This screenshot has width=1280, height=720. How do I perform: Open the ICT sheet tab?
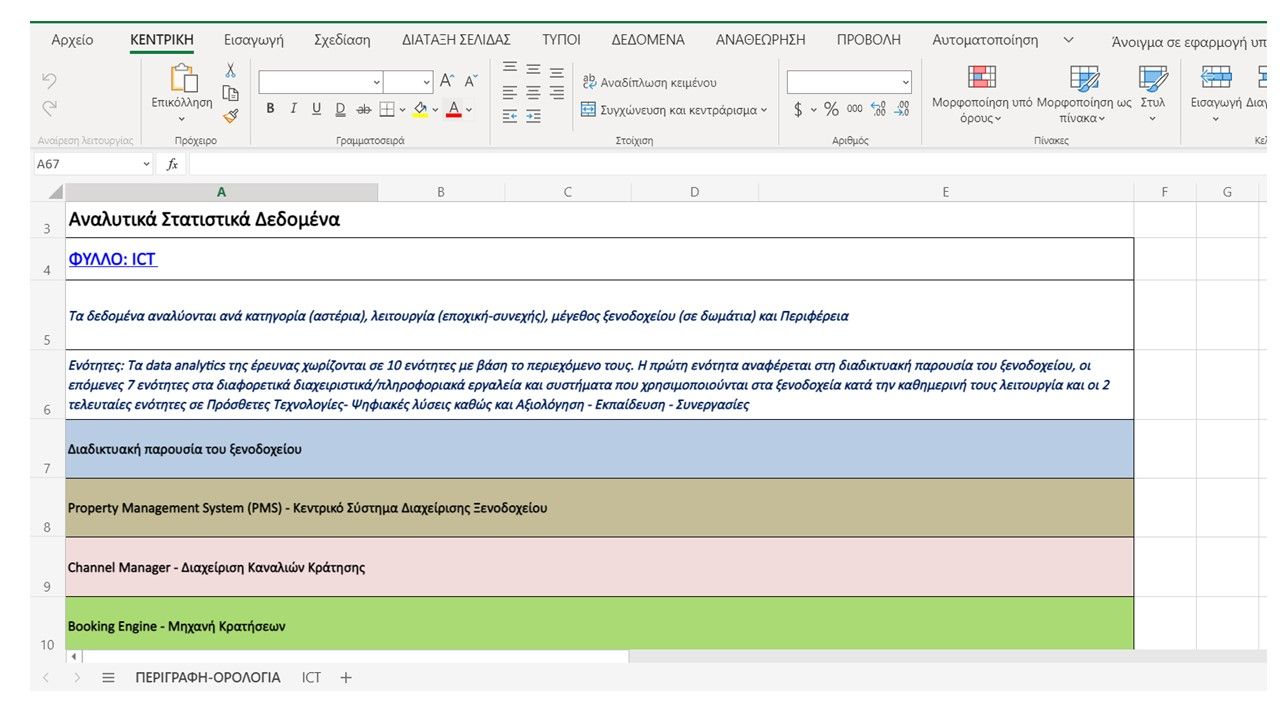[312, 678]
